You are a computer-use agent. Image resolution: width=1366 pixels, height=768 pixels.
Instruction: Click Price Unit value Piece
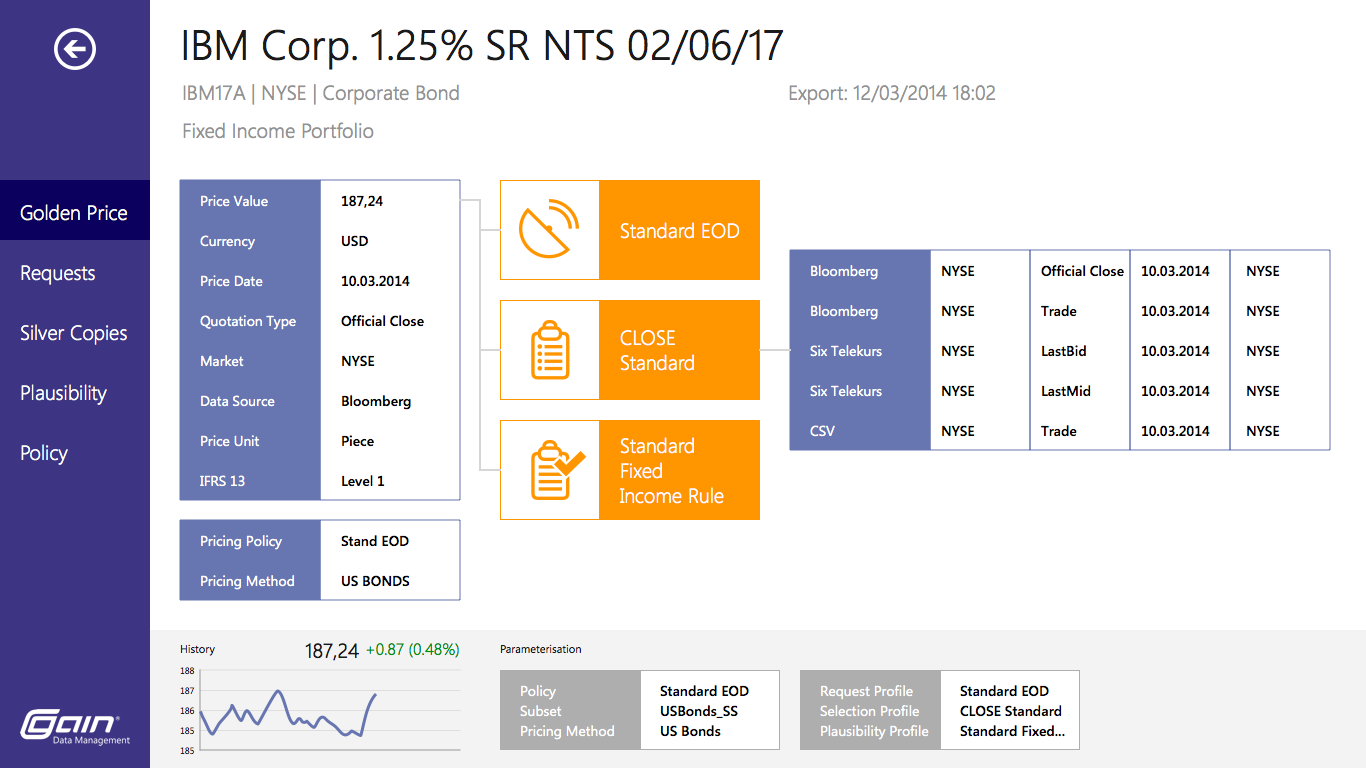coord(357,441)
